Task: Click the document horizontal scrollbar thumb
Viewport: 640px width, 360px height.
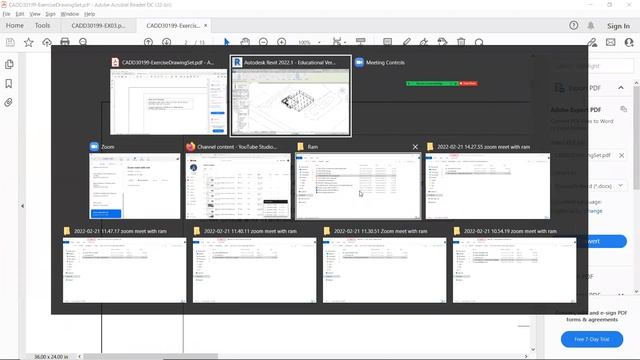Action: (151, 357)
